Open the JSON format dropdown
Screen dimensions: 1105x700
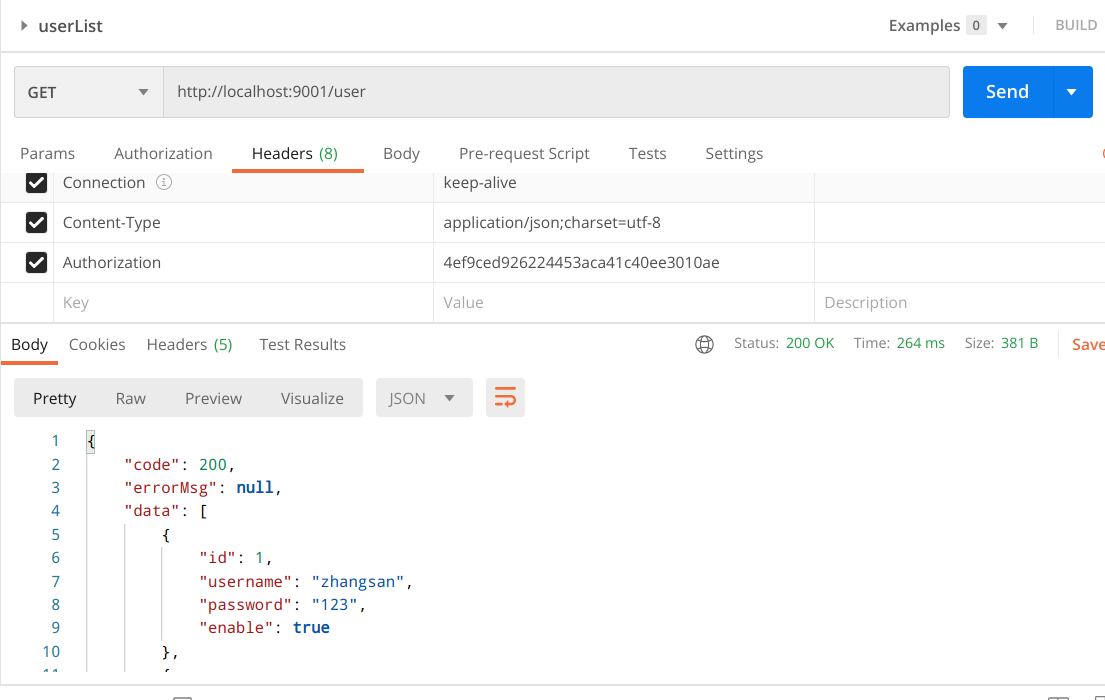coord(423,398)
